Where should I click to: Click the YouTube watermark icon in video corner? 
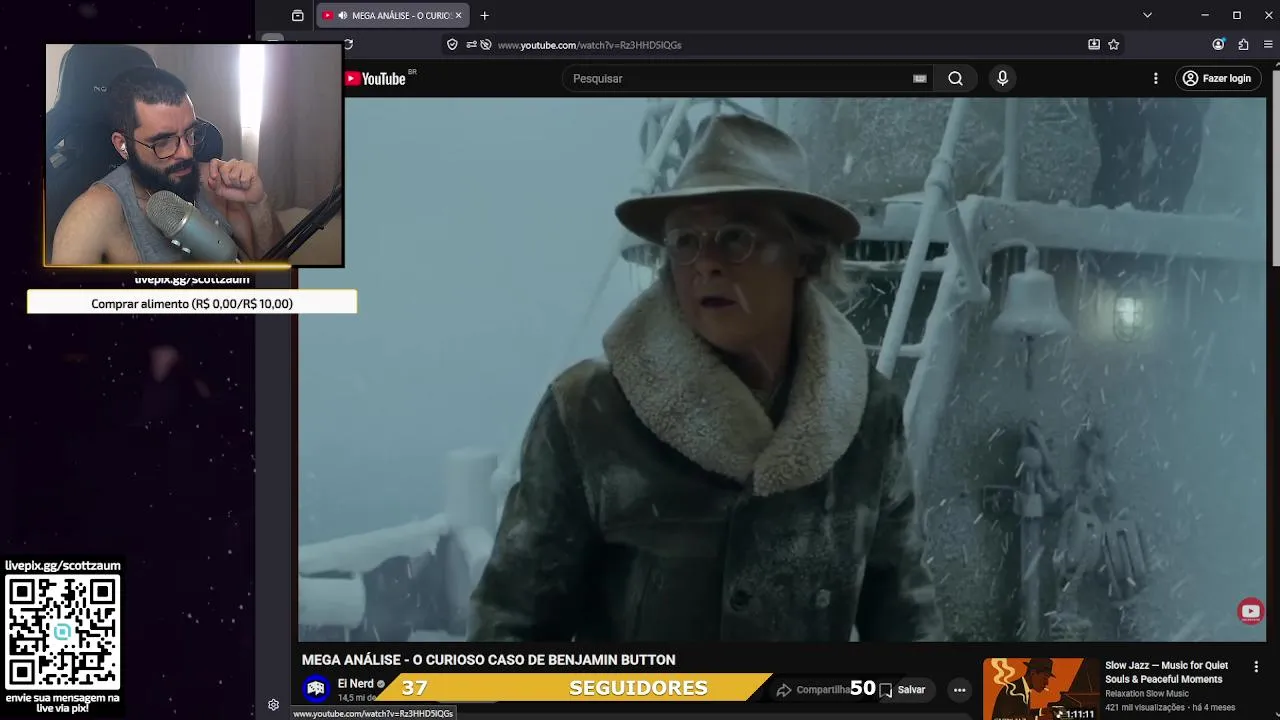point(1250,612)
